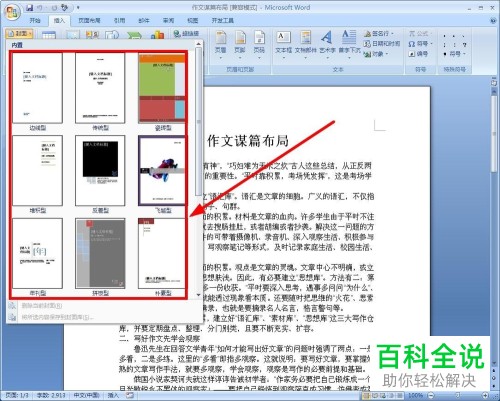The image size is (500, 401).
Task: Collapse the 封面 cover page dropdown button
Action: (x=19, y=34)
